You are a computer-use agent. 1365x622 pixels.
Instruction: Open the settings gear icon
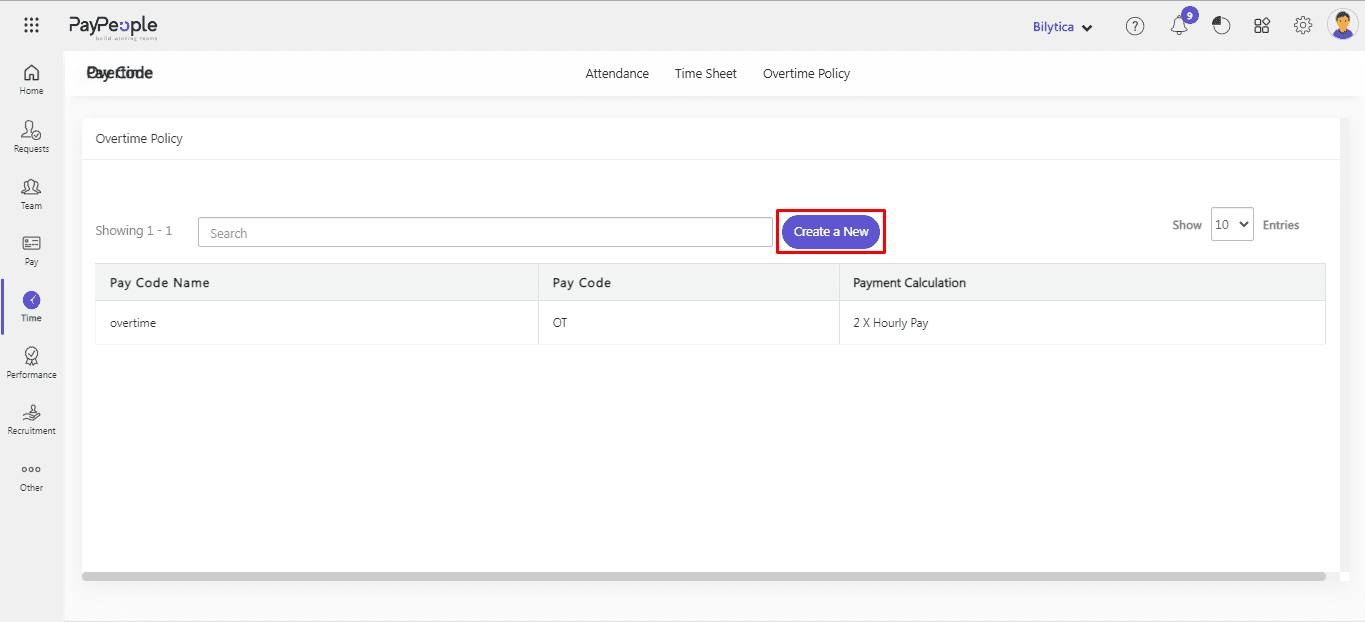(x=1303, y=26)
